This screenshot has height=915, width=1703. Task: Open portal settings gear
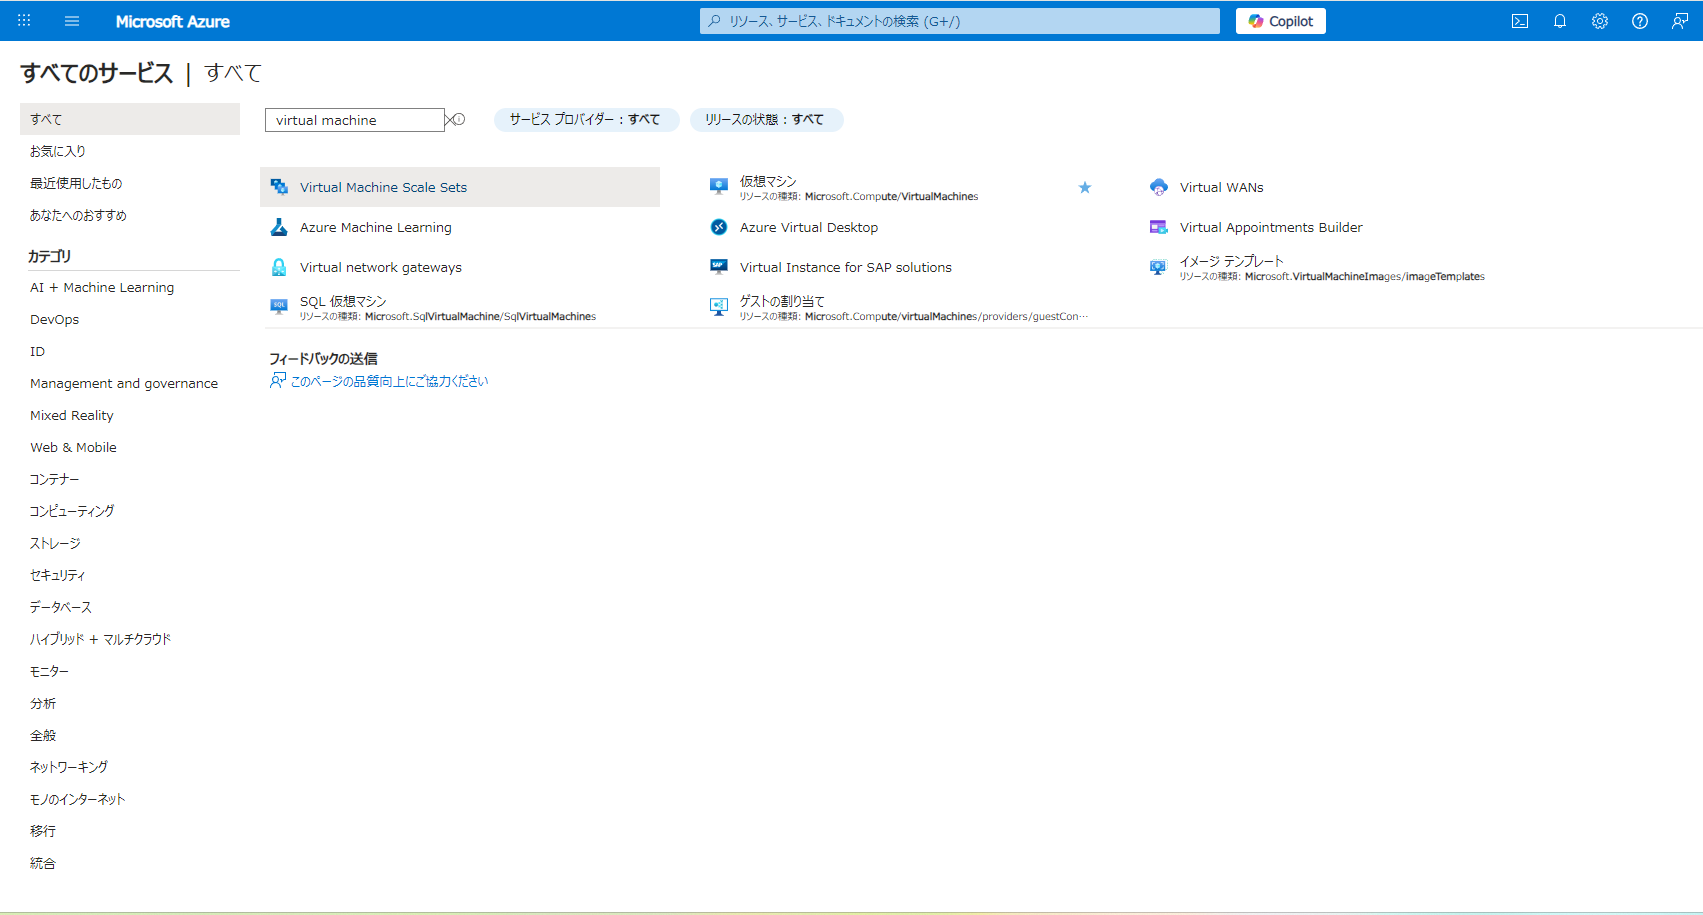click(x=1600, y=21)
